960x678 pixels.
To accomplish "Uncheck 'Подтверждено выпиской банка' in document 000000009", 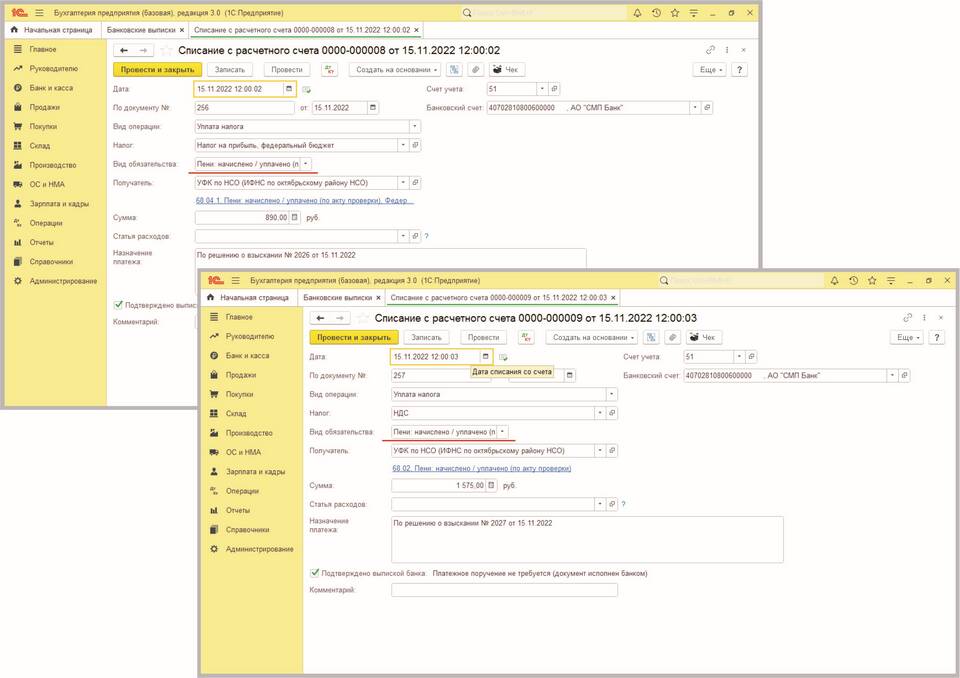I will coord(316,574).
